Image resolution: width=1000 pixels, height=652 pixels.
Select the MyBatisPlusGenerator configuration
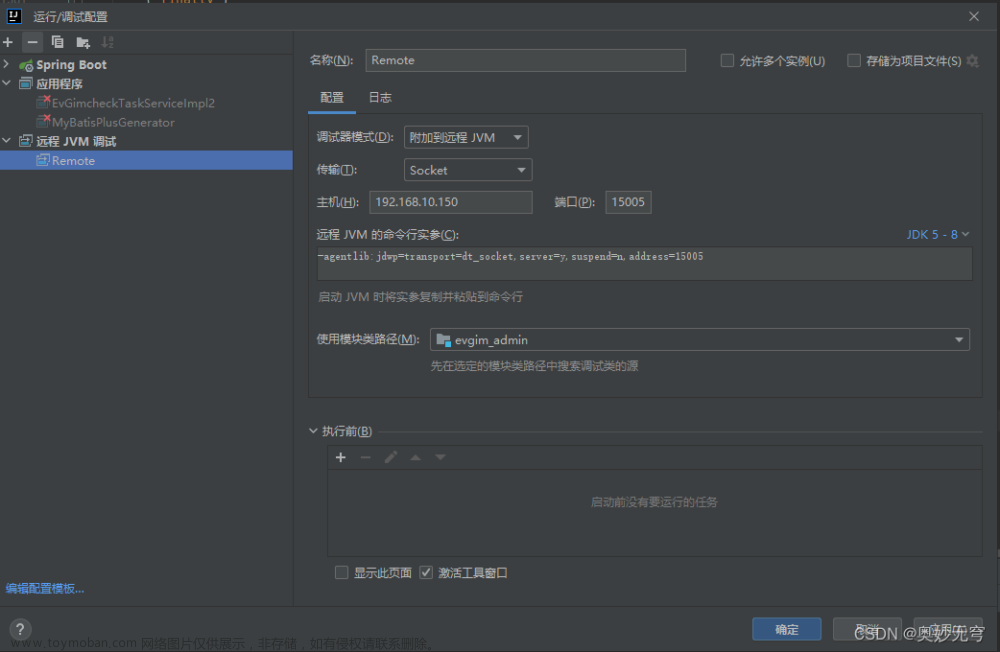point(113,122)
